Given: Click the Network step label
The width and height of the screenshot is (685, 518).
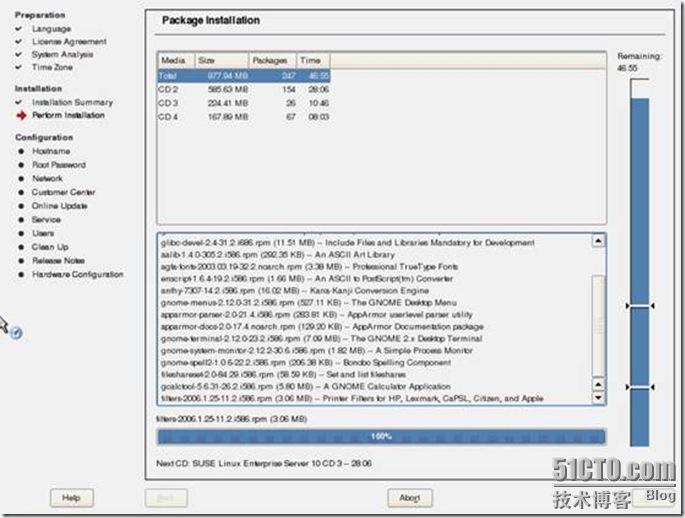Looking at the screenshot, I should [x=47, y=179].
